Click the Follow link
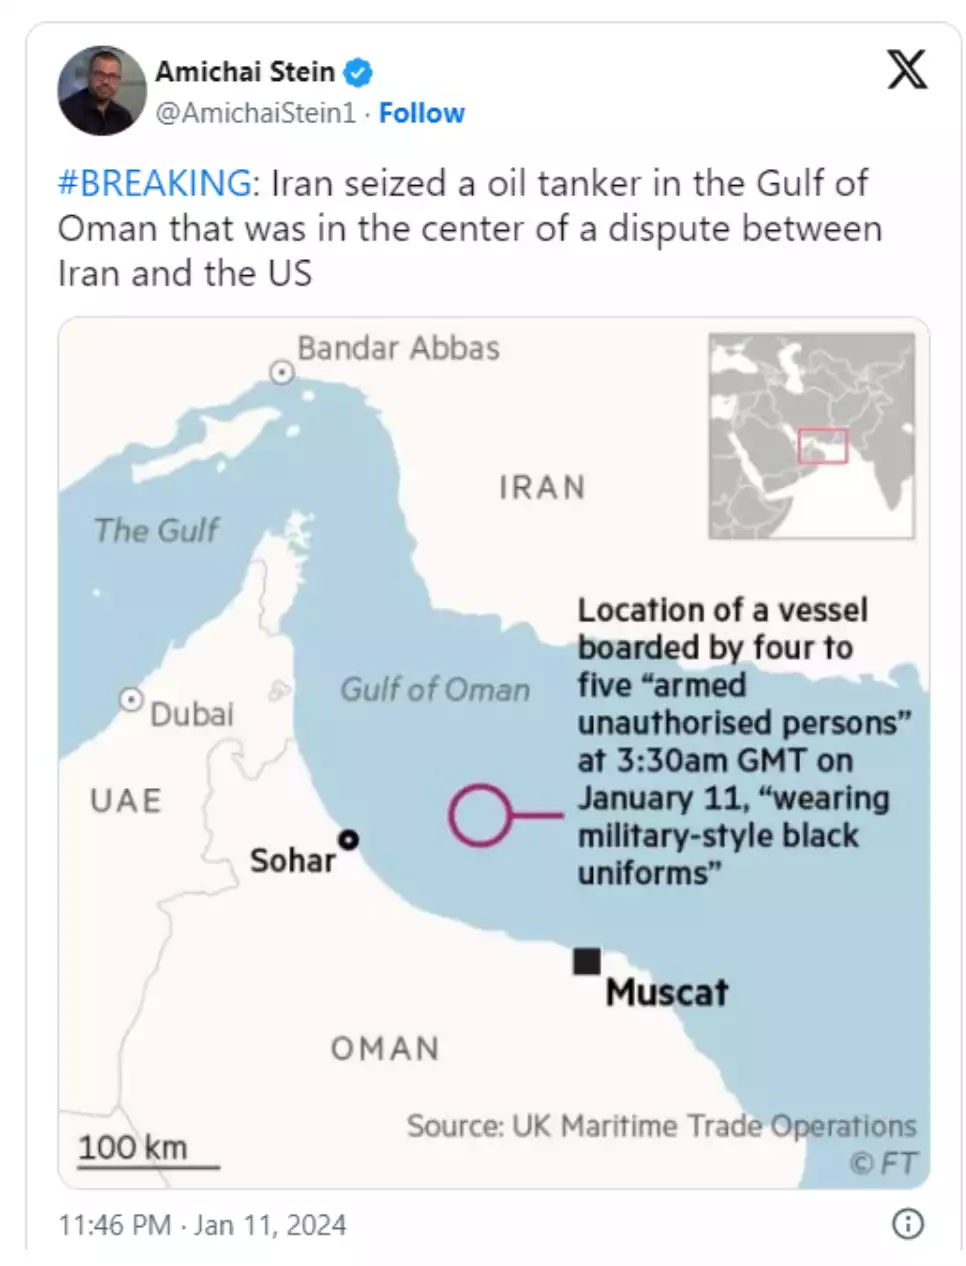The image size is (966, 1266). pyautogui.click(x=421, y=113)
